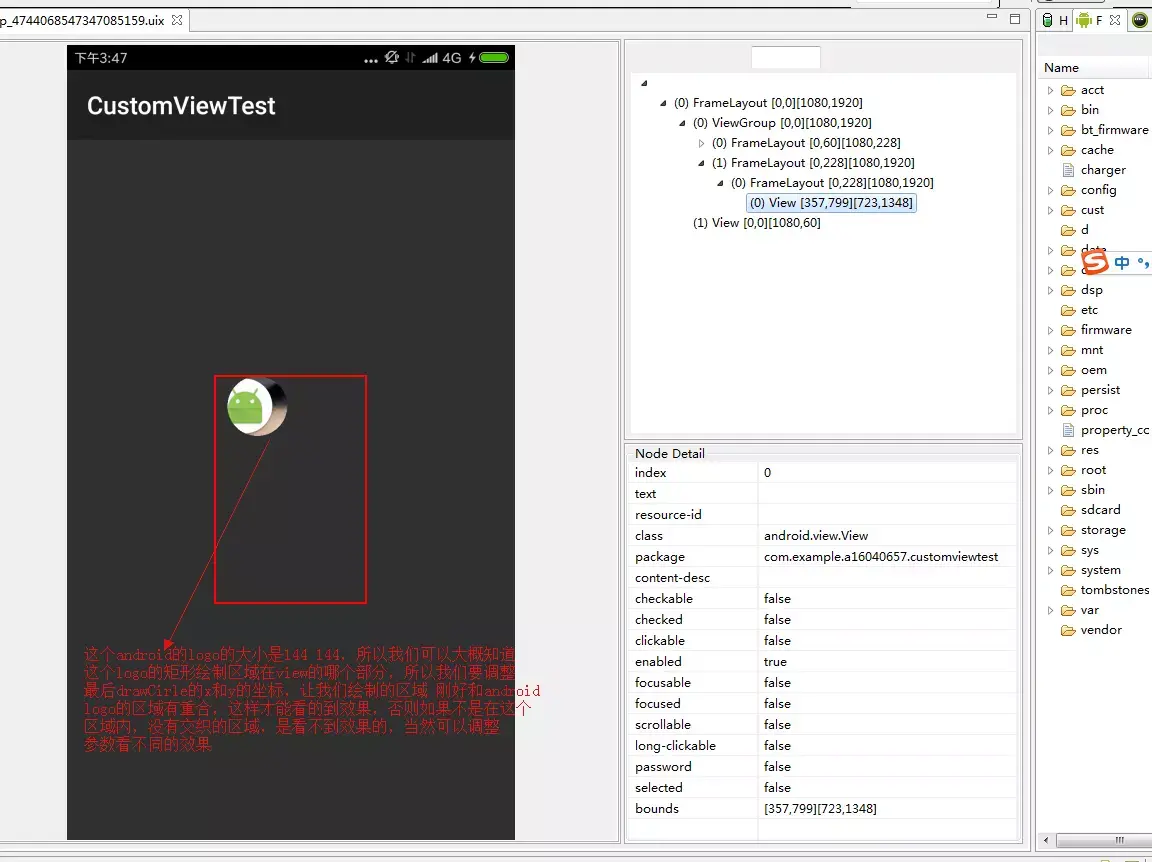Screen dimensions: 1152x862
Task: Click the res folder icon
Action: [1068, 450]
